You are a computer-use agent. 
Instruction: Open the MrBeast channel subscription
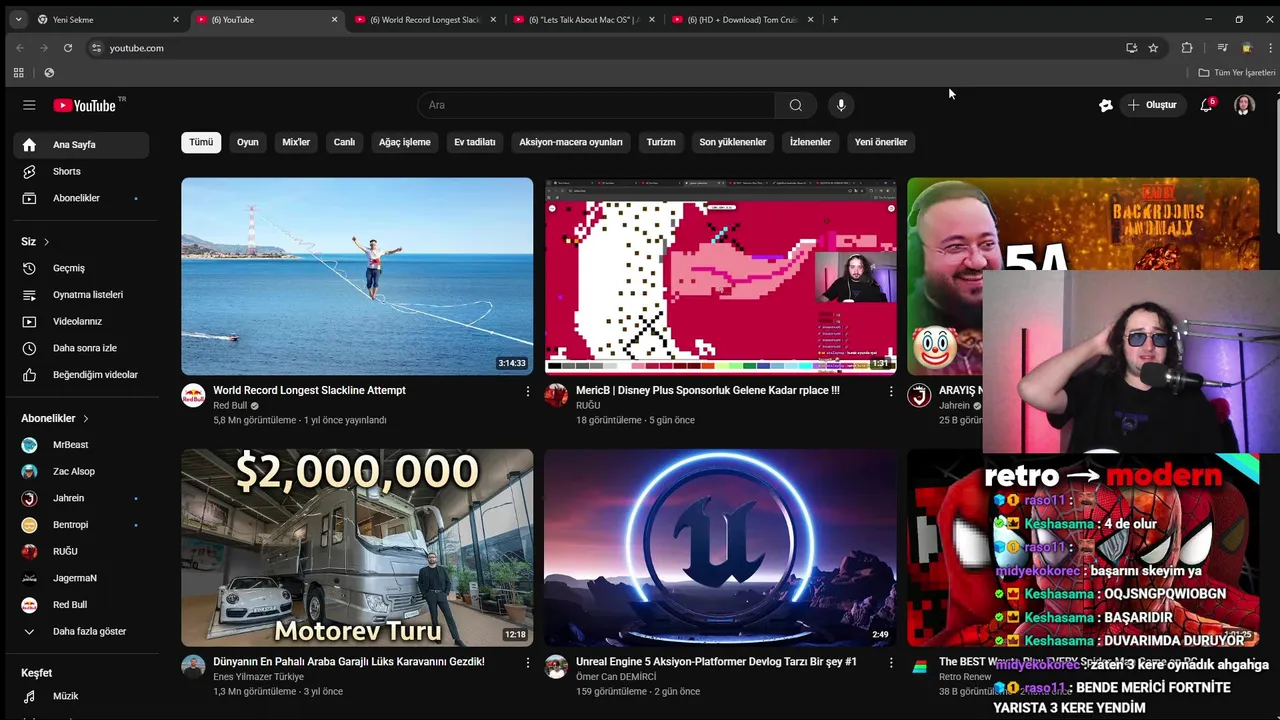pyautogui.click(x=81, y=445)
